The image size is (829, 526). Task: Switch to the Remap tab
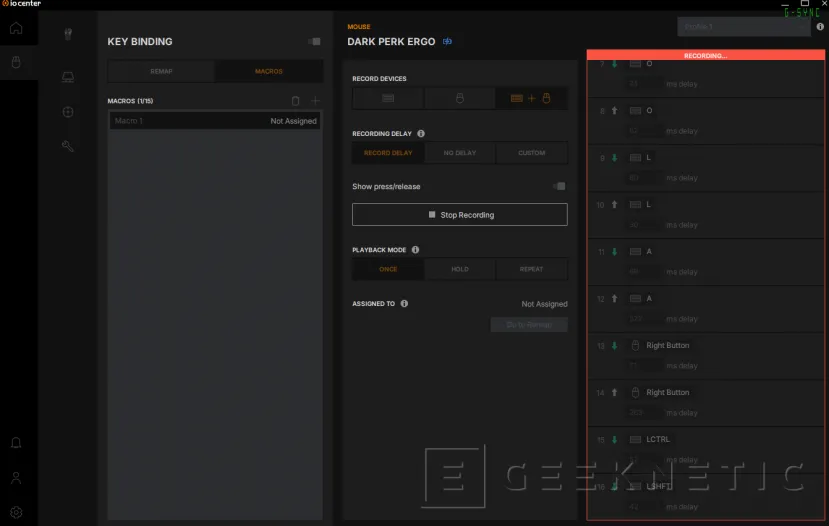tap(161, 72)
